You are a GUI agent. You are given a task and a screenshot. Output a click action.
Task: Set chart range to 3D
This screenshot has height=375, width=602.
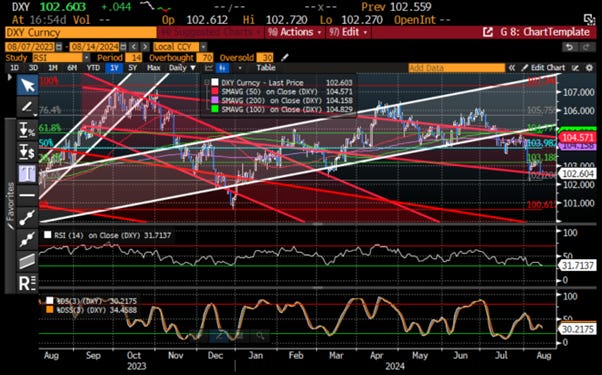(33, 68)
